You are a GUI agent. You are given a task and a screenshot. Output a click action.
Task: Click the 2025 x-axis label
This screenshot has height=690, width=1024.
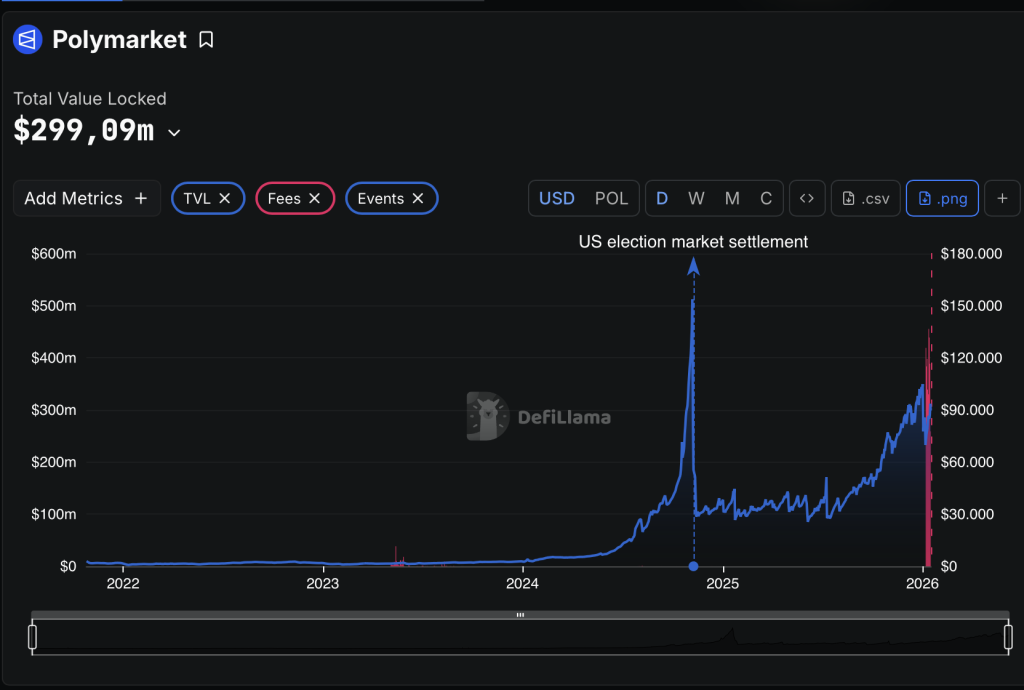(x=722, y=584)
